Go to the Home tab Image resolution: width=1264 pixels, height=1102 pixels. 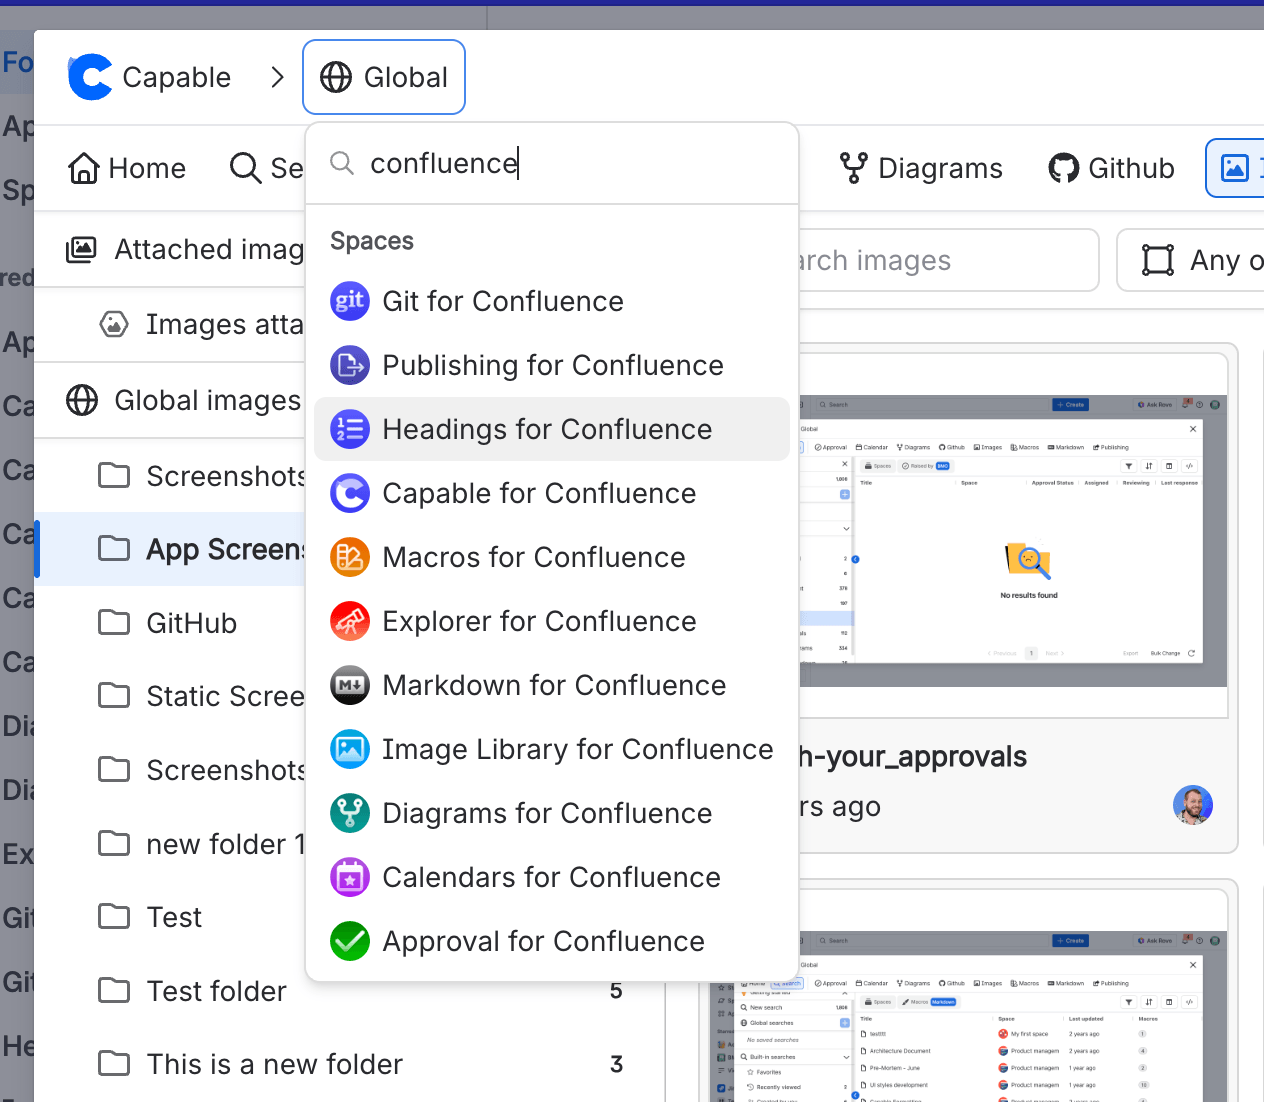[127, 168]
